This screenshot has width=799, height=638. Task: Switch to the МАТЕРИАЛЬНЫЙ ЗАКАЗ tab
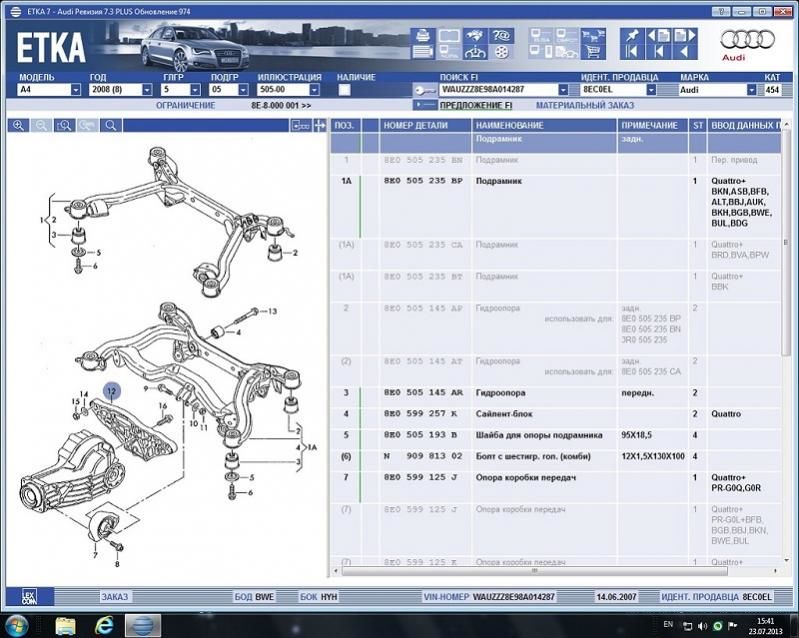[x=584, y=105]
